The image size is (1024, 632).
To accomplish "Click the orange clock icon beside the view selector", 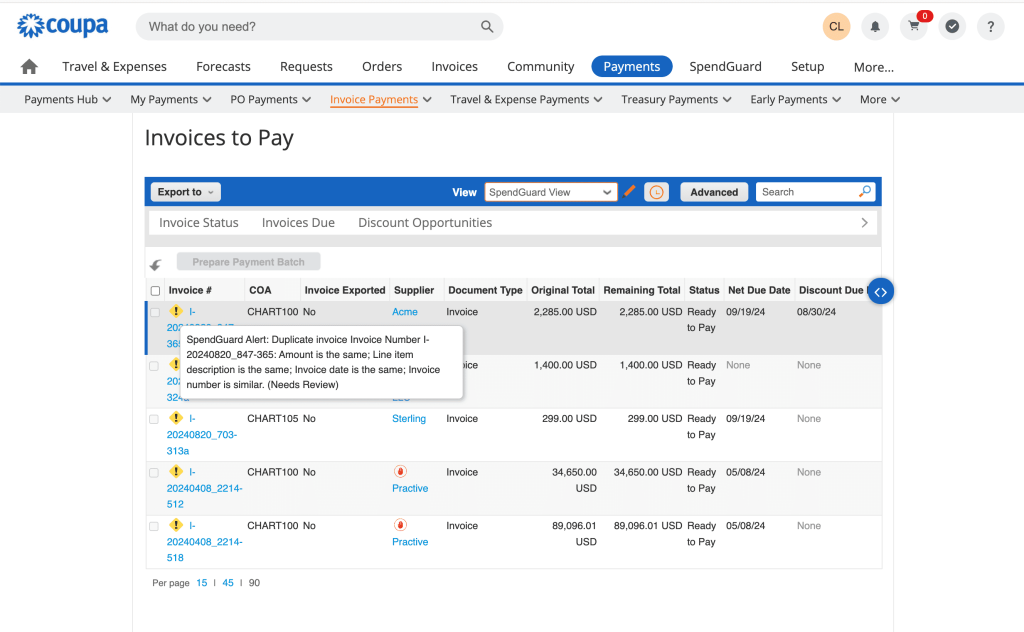I will point(655,191).
